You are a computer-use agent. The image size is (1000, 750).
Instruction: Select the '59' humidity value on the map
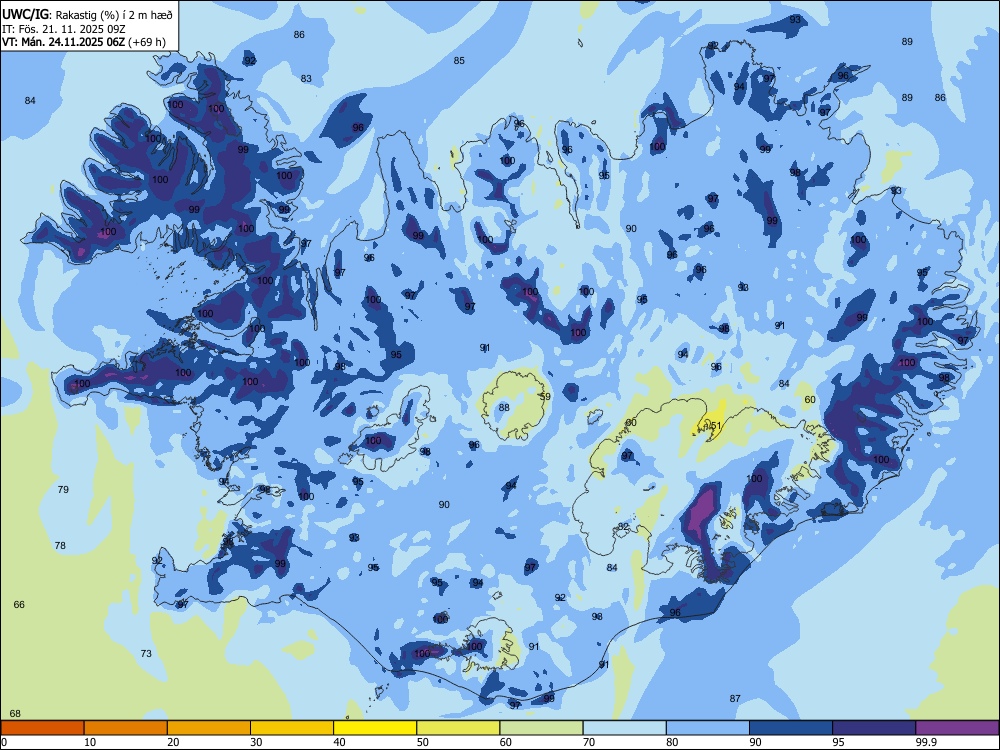(x=545, y=397)
